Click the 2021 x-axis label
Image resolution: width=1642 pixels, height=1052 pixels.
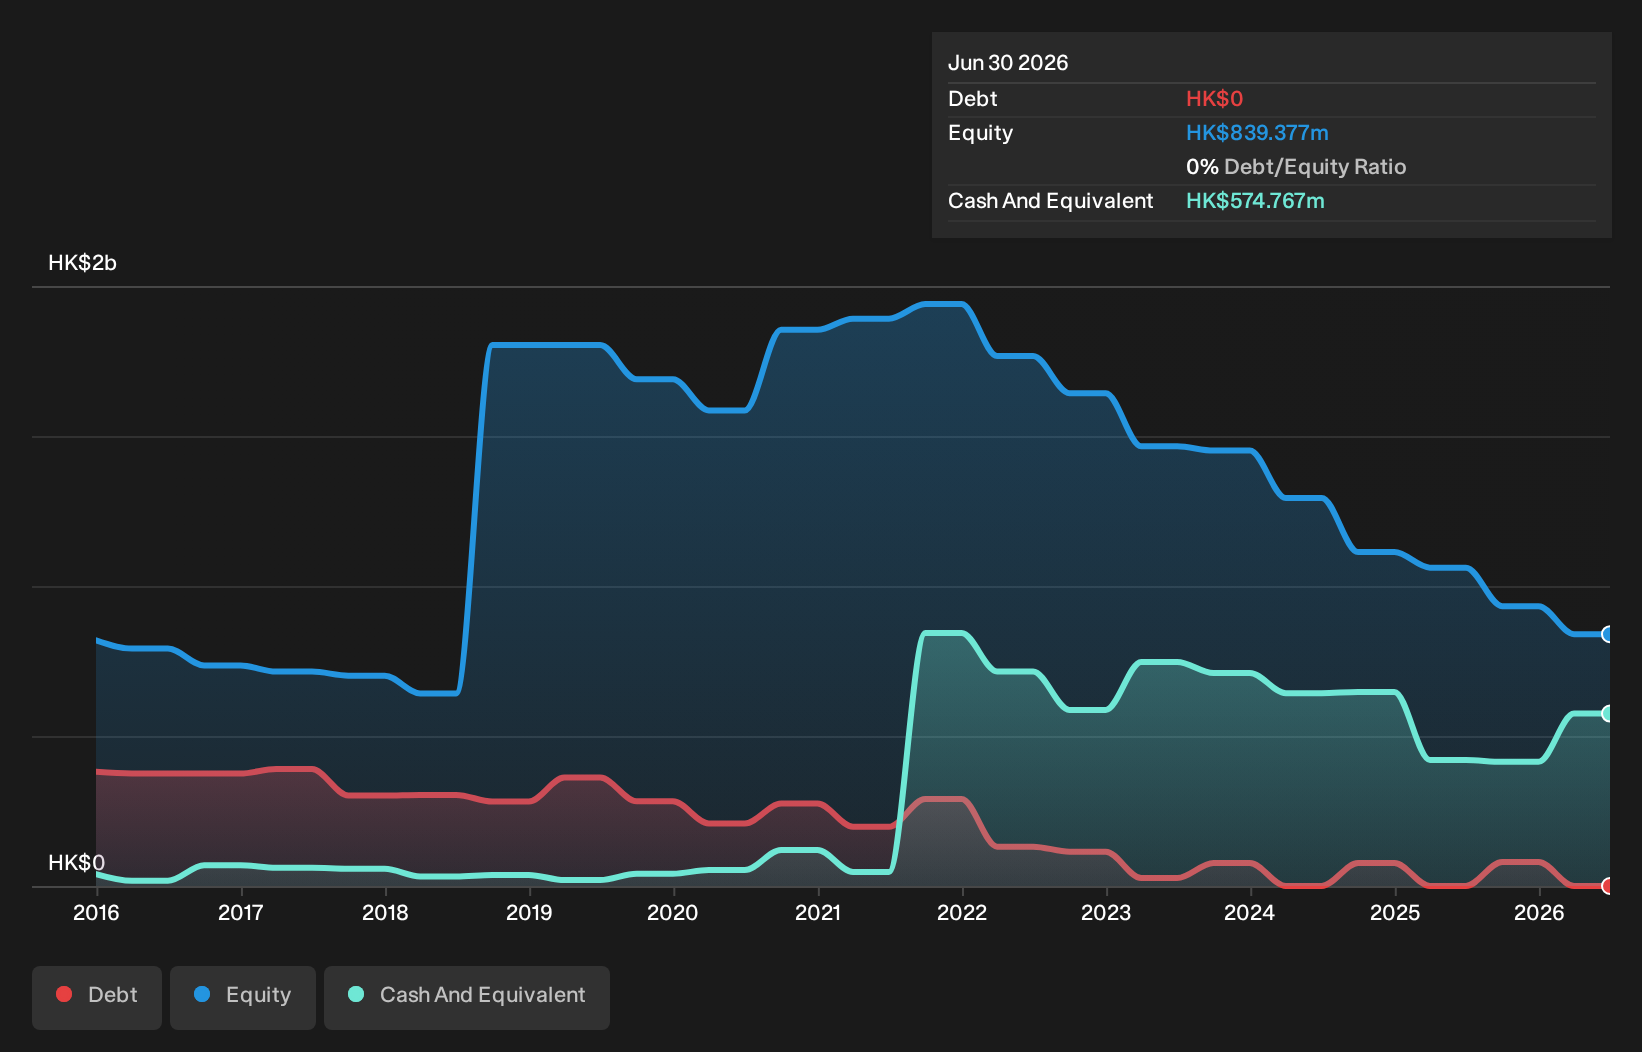click(817, 912)
